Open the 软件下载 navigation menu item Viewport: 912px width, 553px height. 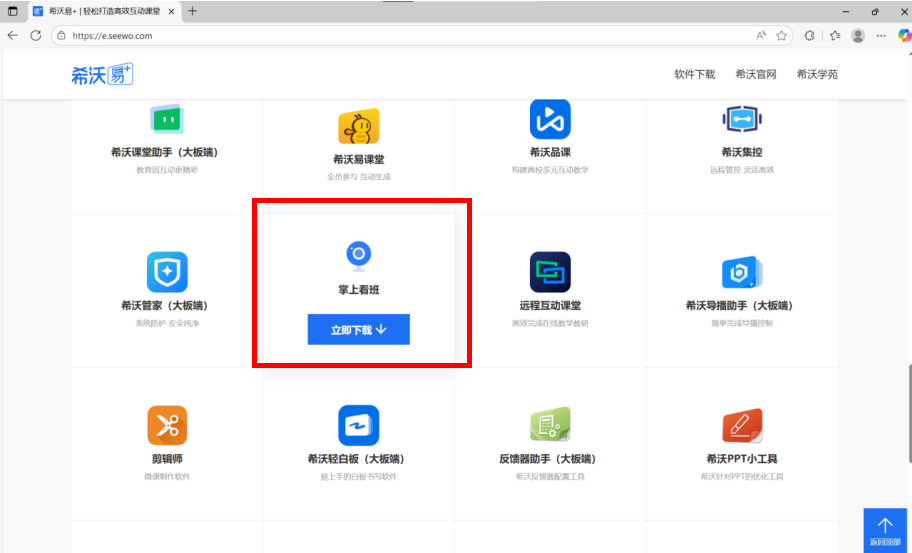[694, 74]
